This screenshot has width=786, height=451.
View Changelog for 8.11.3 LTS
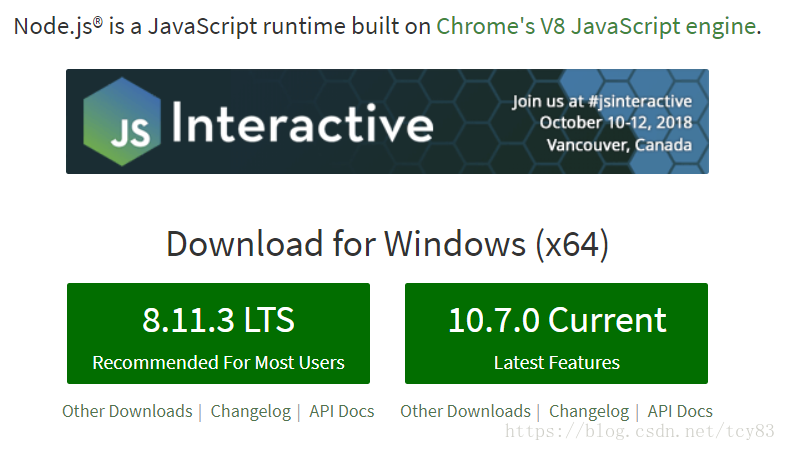(251, 412)
